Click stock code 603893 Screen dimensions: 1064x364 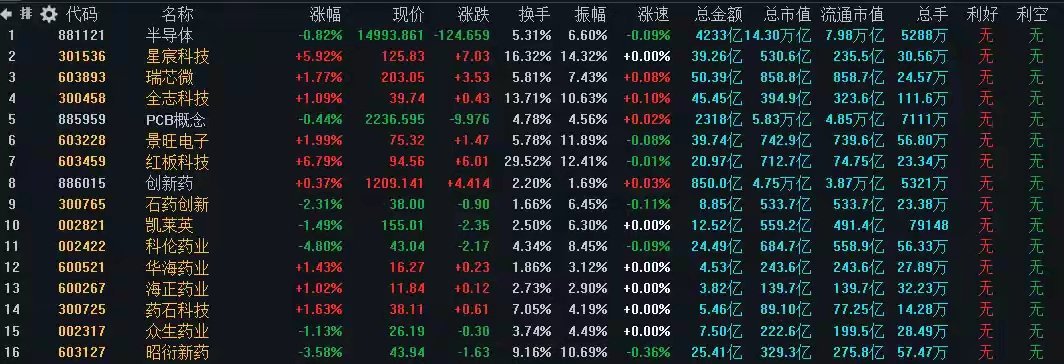(82, 77)
